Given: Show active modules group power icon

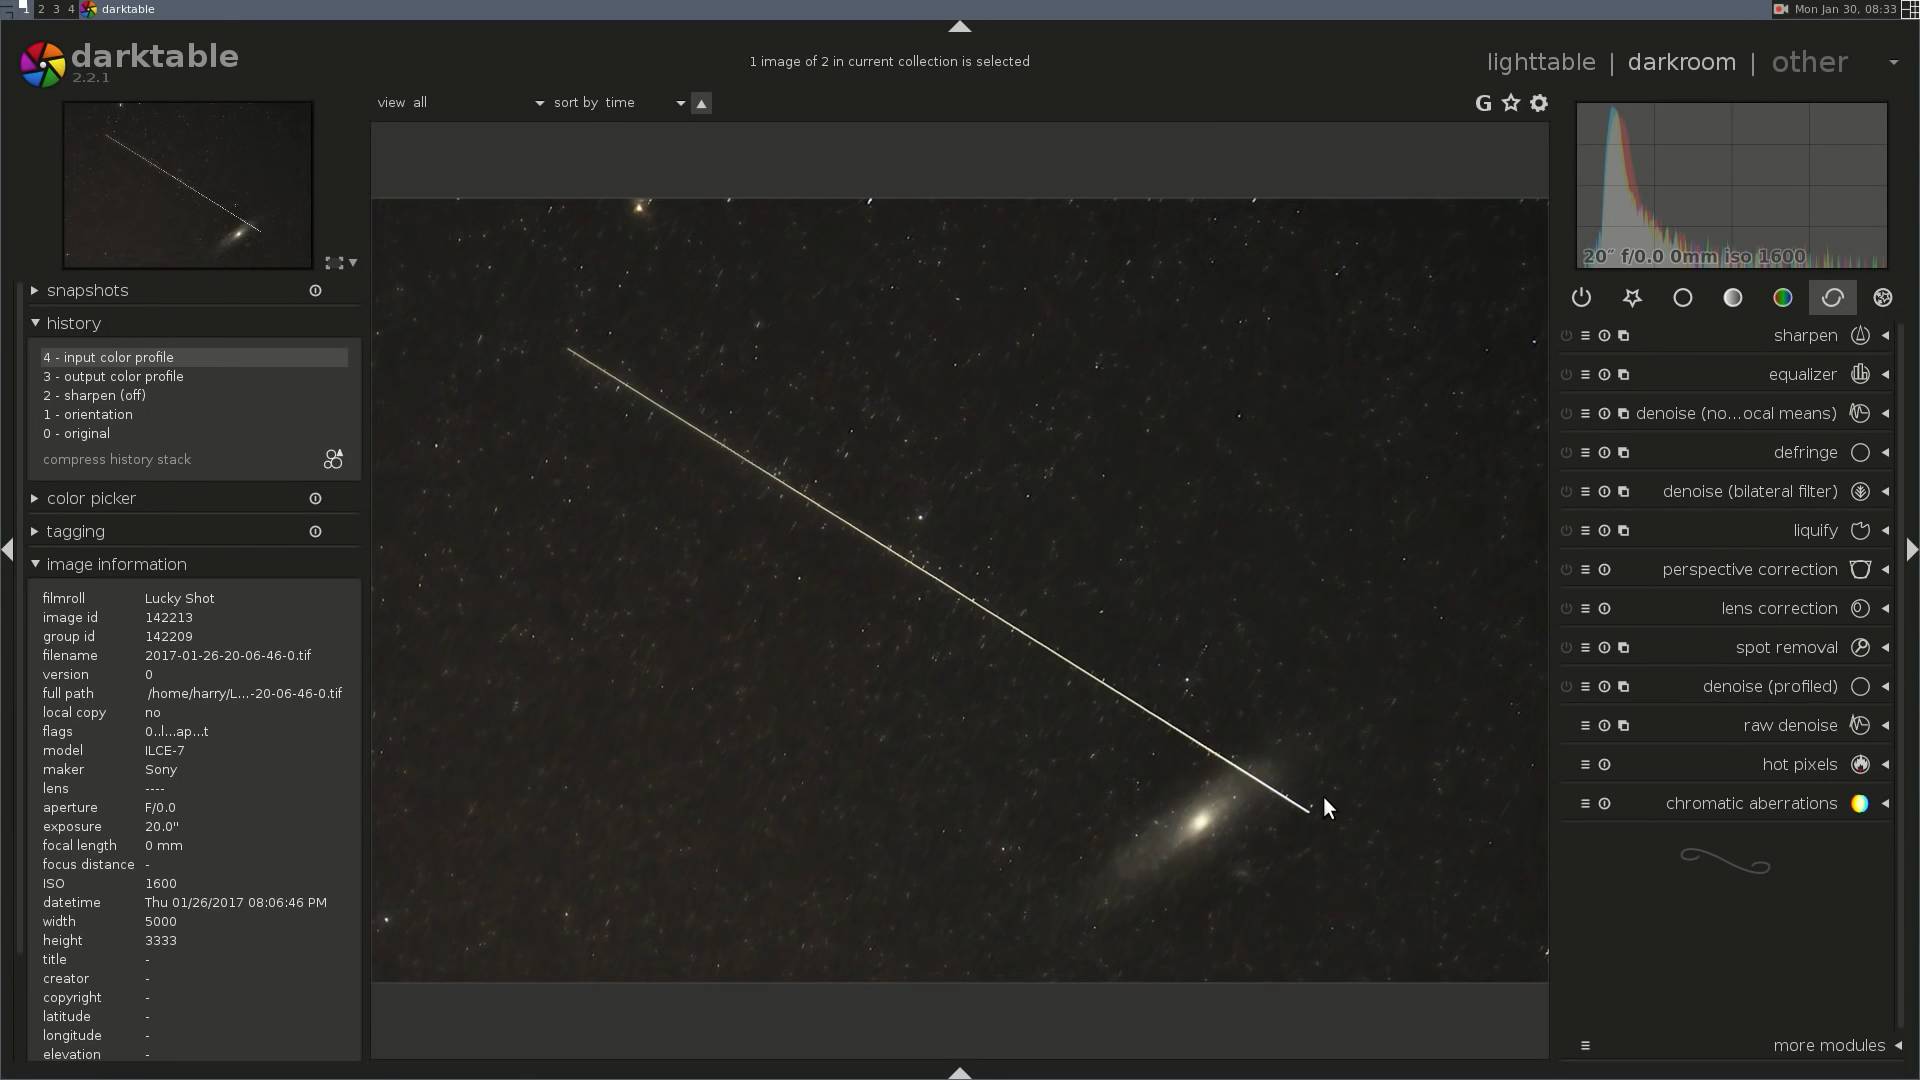Looking at the screenshot, I should (x=1581, y=298).
